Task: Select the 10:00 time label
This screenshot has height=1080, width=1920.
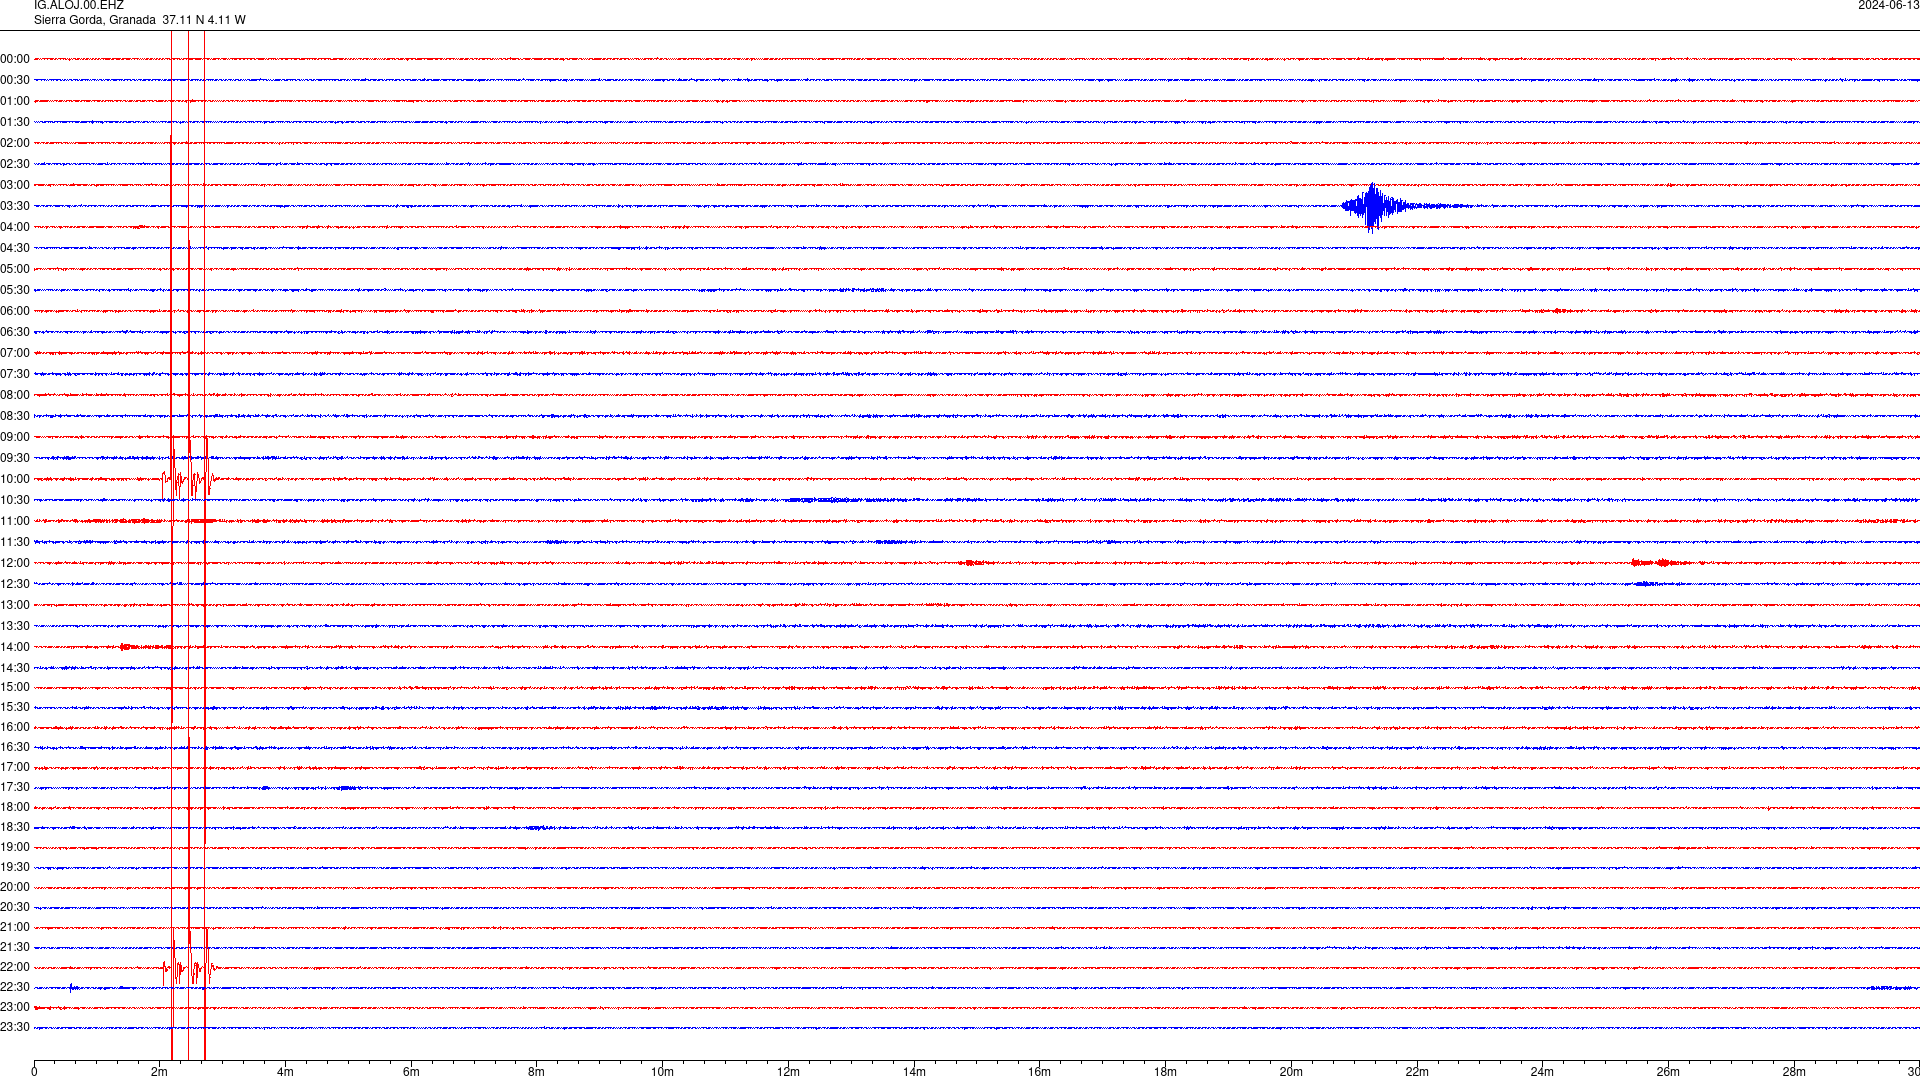Action: coord(15,479)
